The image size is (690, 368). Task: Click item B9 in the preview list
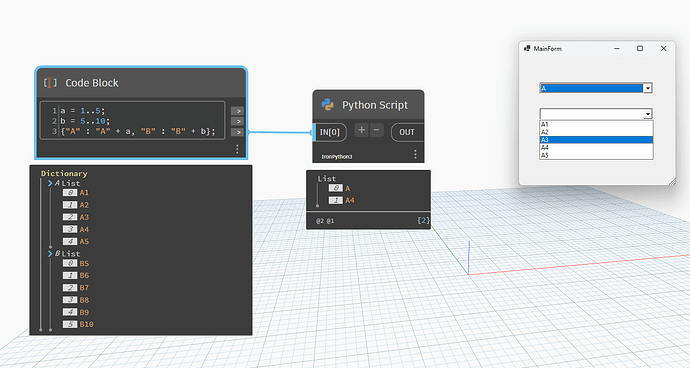point(84,313)
